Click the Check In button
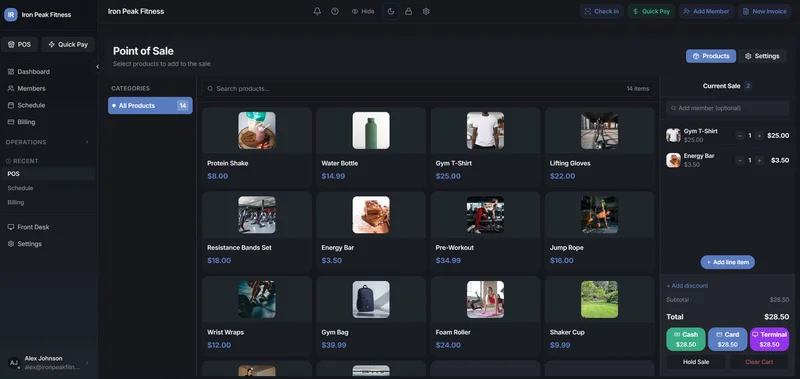800x379 pixels. [x=602, y=11]
